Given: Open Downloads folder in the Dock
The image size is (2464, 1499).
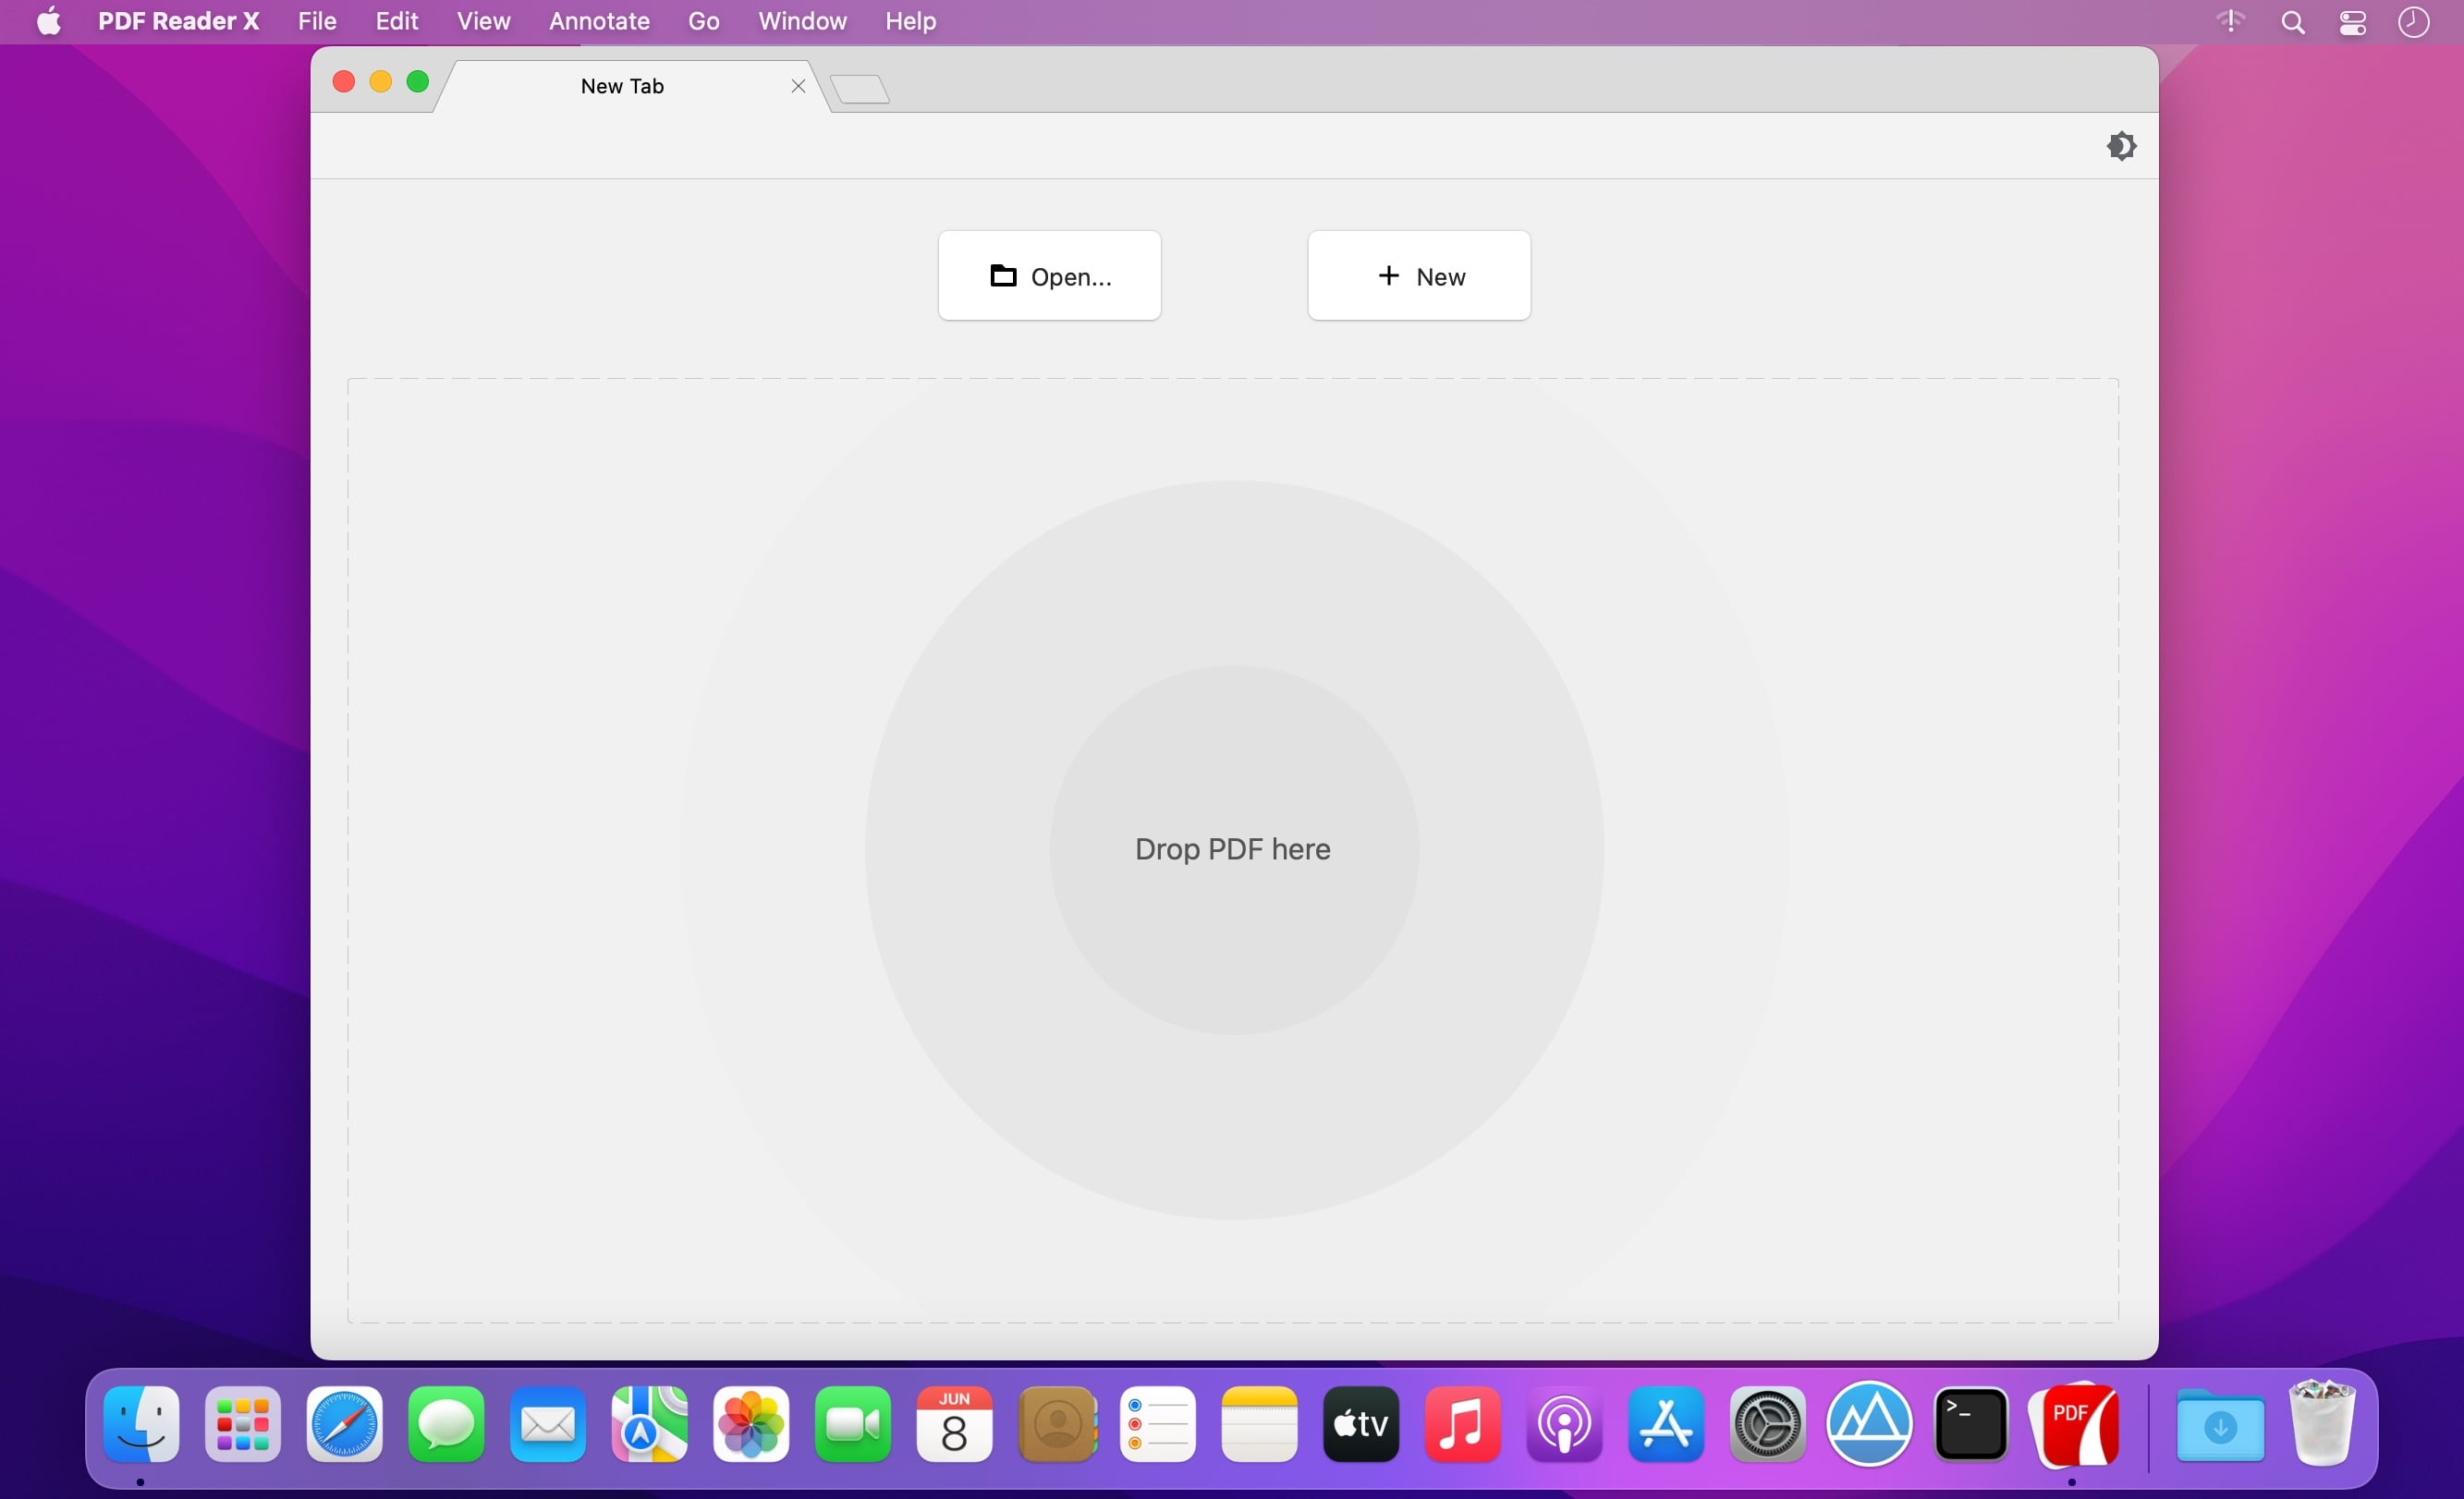Looking at the screenshot, I should tap(2220, 1424).
